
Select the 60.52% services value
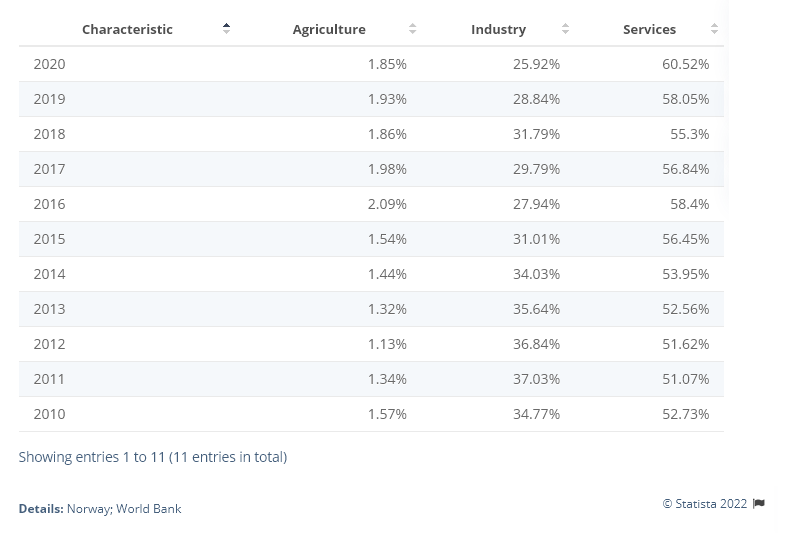point(686,64)
